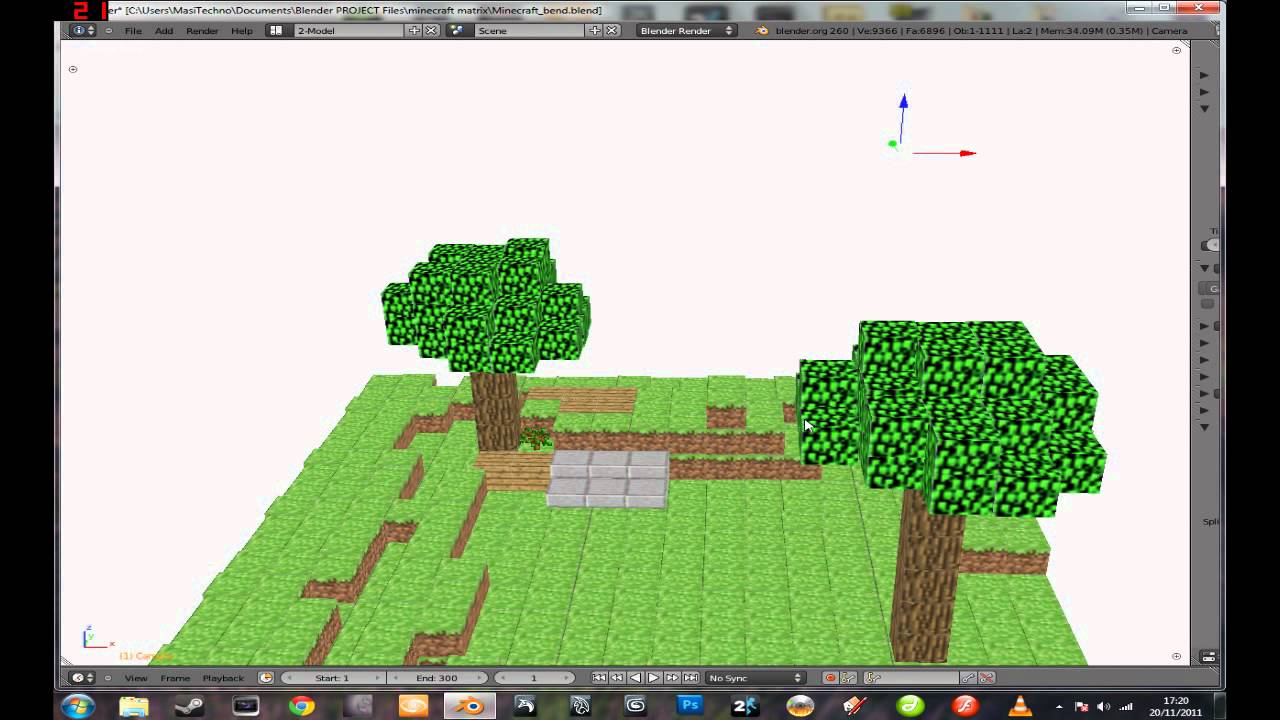1280x720 pixels.
Task: Open Steam from the taskbar
Action: coord(188,706)
